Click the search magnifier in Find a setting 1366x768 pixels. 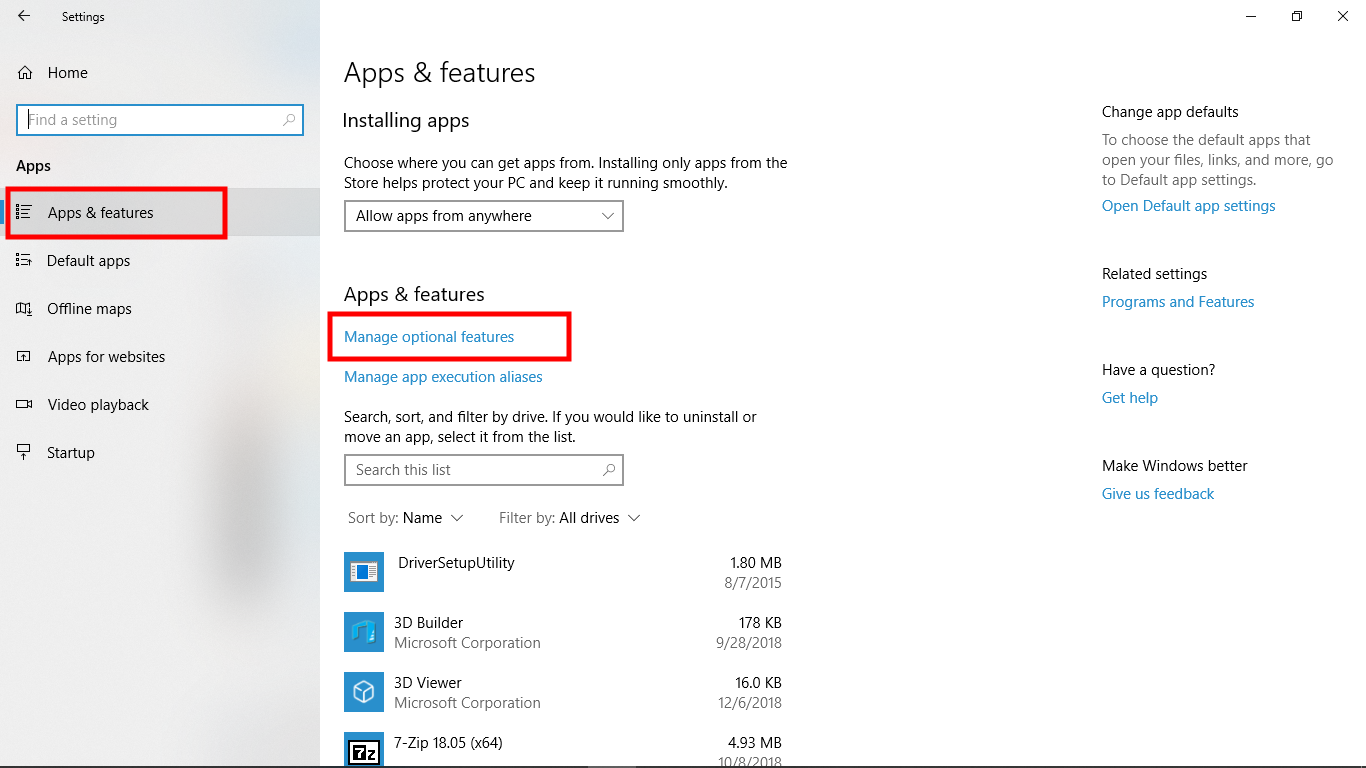[289, 119]
